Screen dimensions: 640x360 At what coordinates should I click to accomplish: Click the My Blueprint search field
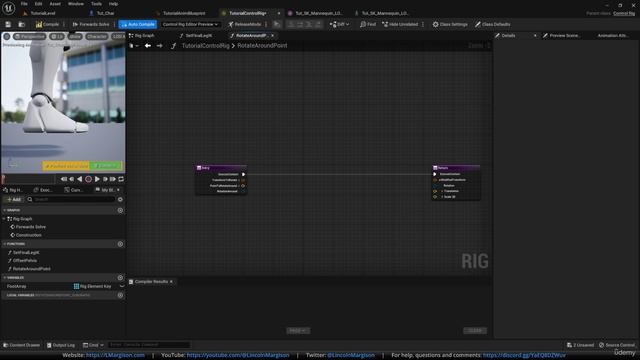click(x=71, y=200)
